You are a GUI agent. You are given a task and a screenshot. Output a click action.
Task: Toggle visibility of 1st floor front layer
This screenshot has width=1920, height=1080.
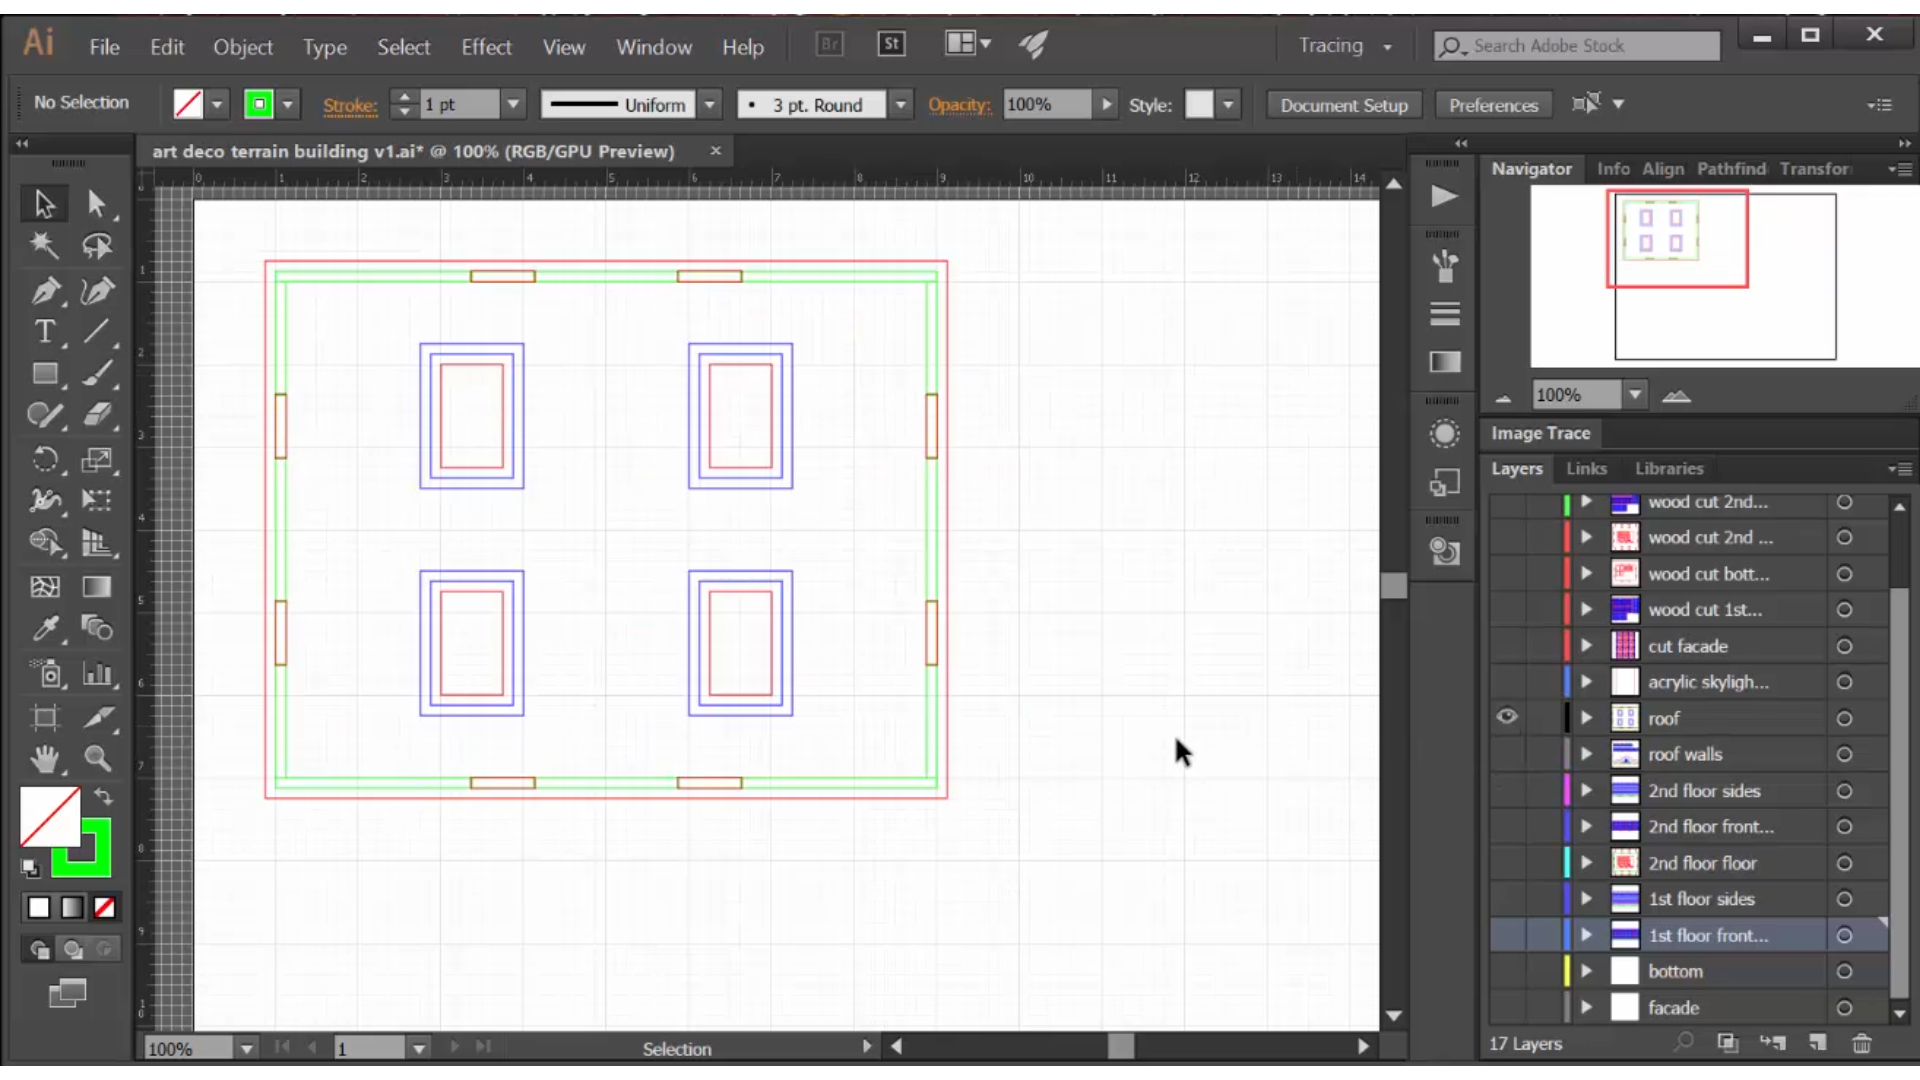pos(1507,935)
